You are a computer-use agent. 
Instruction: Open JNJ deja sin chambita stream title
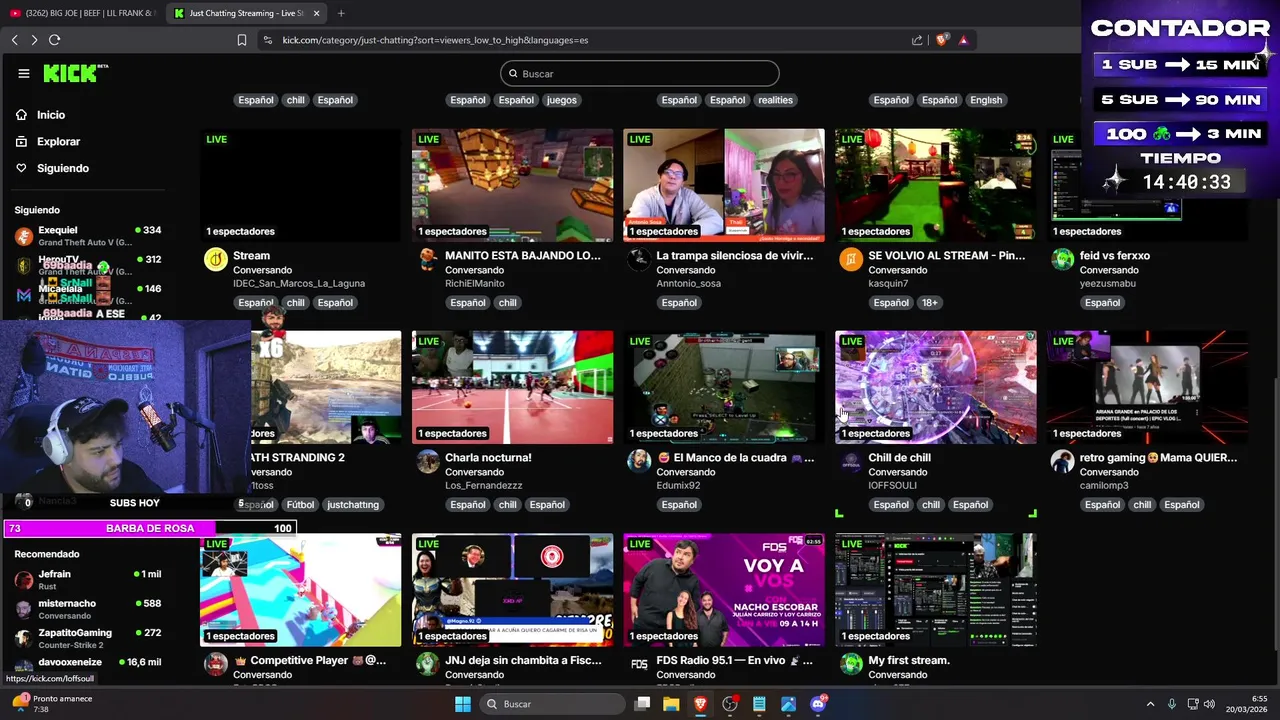coord(523,660)
